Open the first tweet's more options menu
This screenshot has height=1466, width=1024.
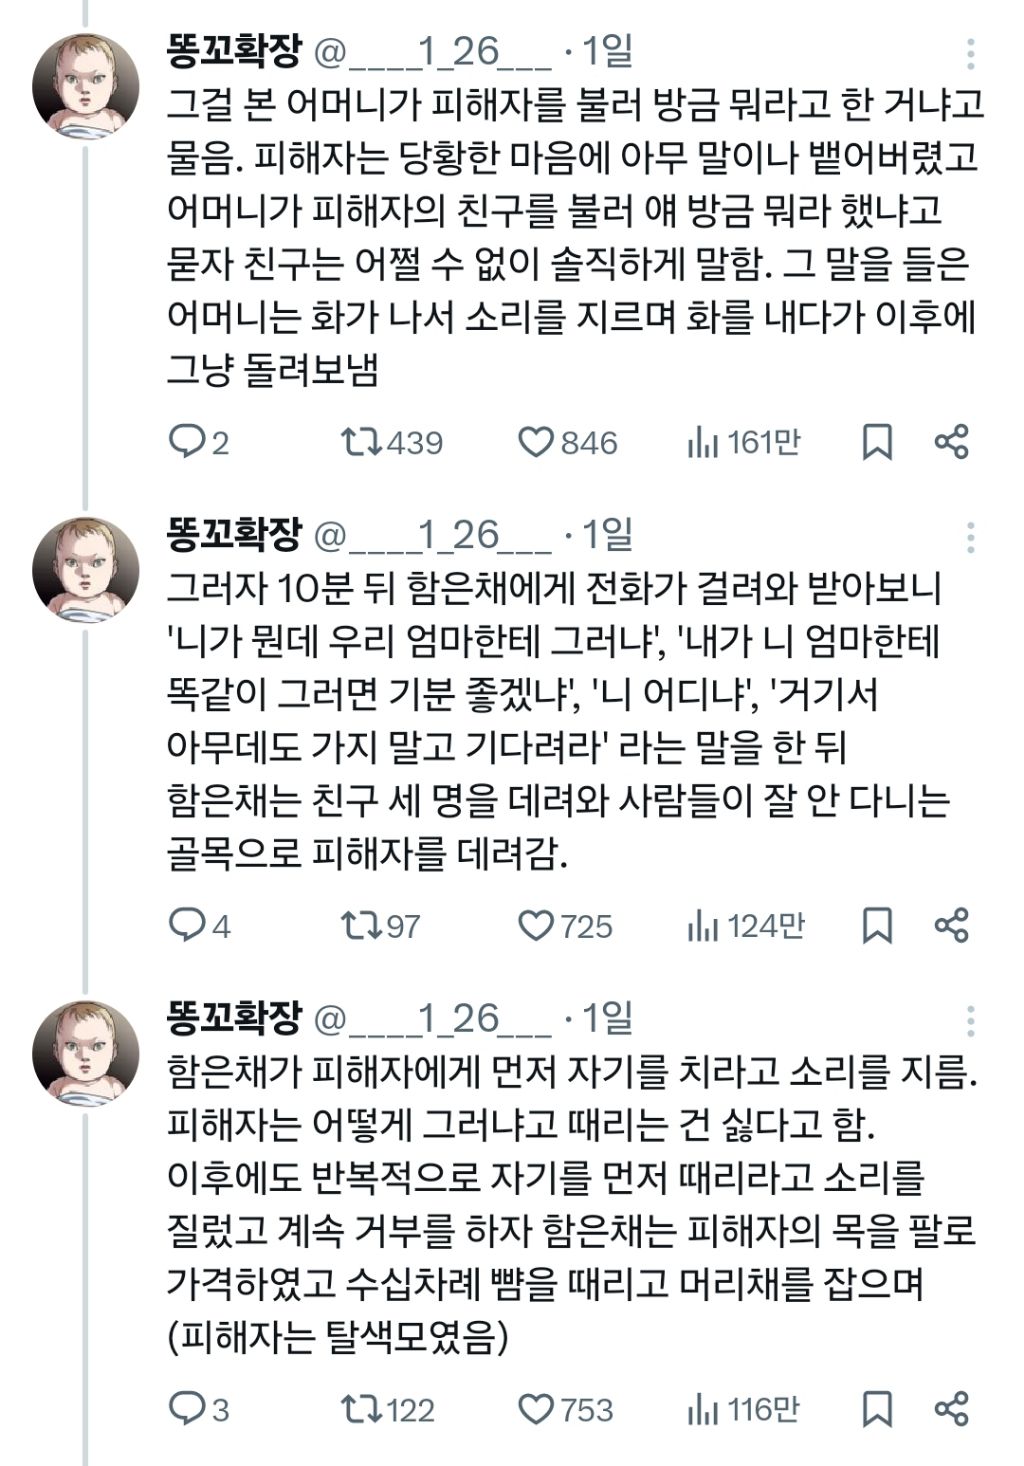(970, 53)
